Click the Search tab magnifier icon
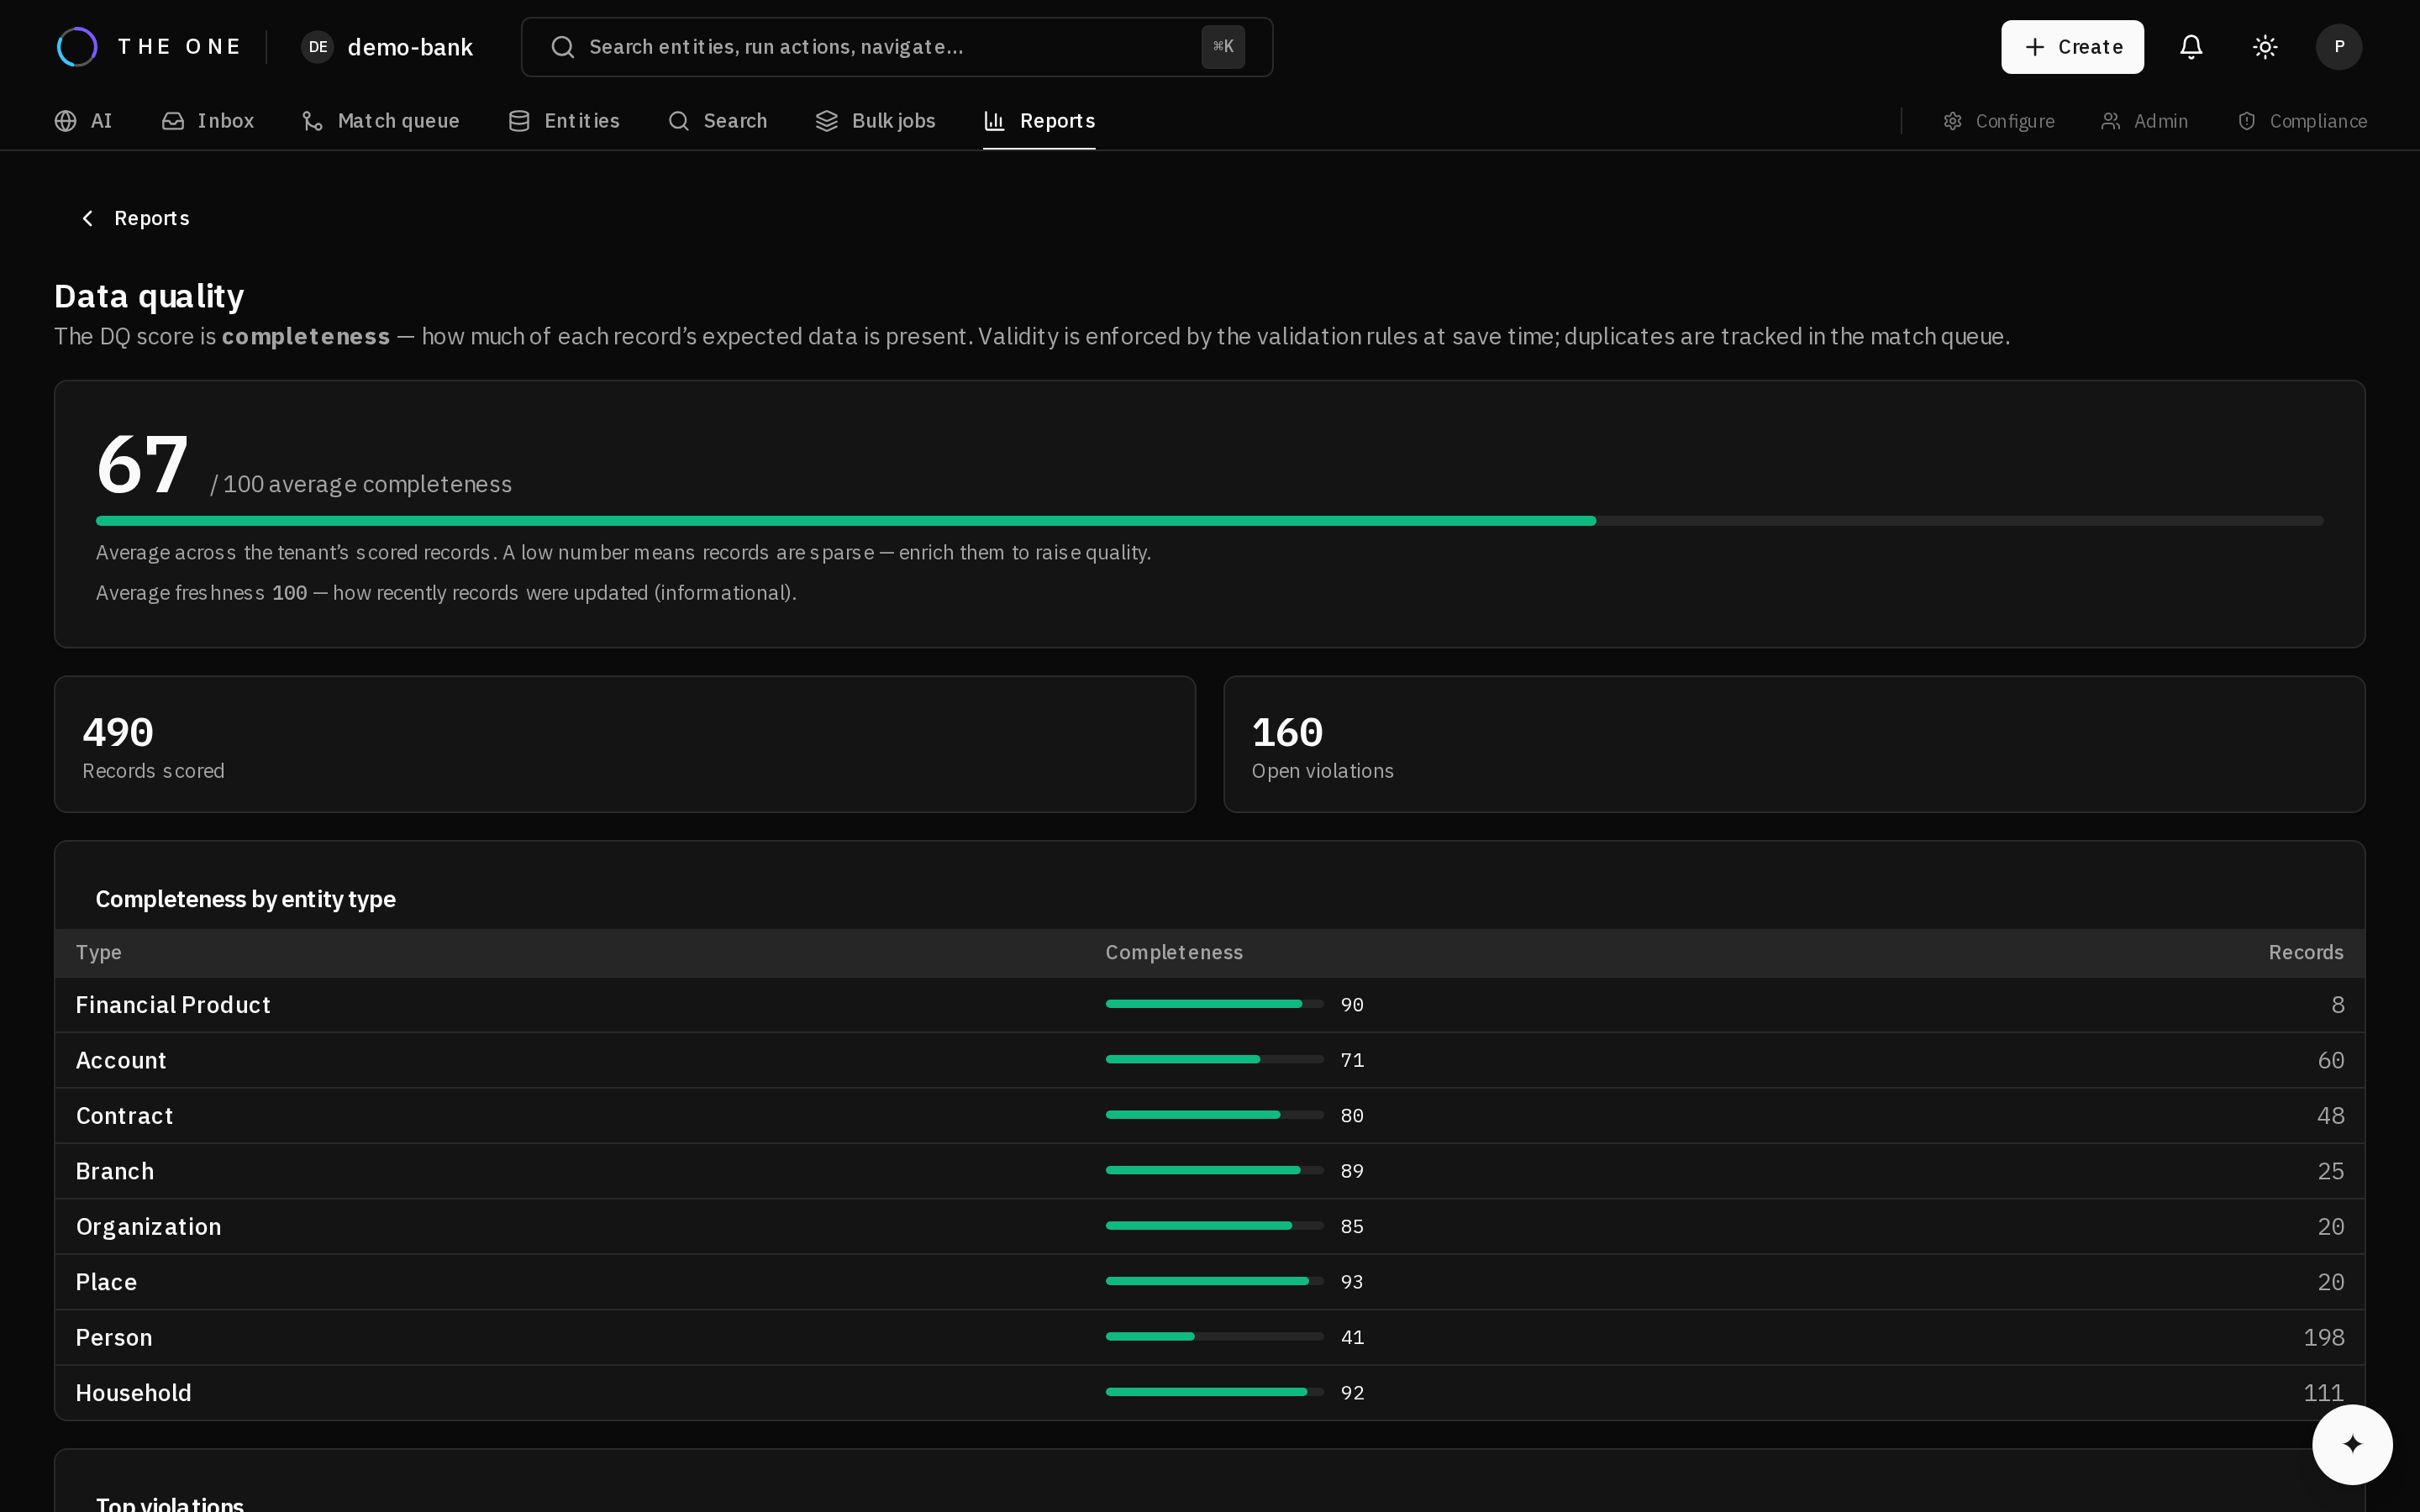Screen dimensions: 2420x1512 pyautogui.click(x=679, y=121)
